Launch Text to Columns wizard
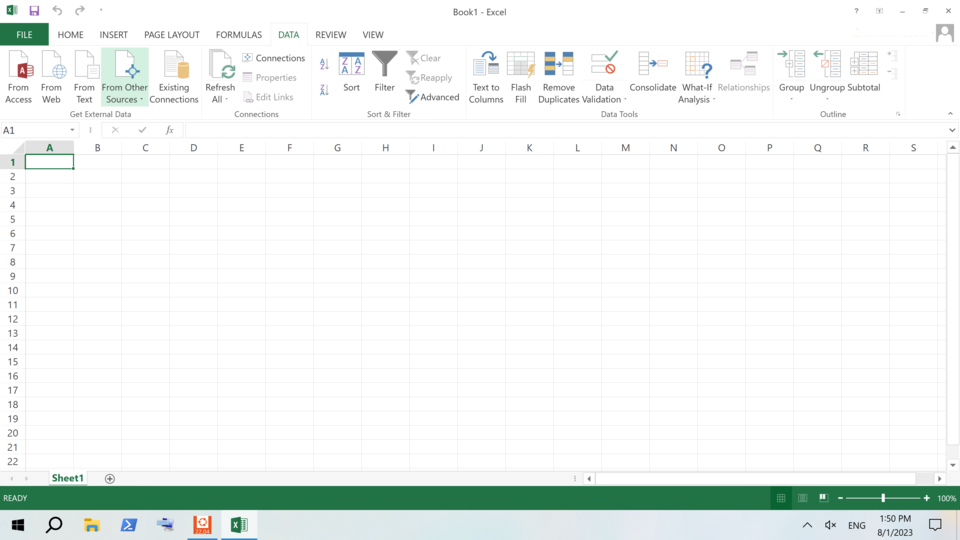 point(486,78)
